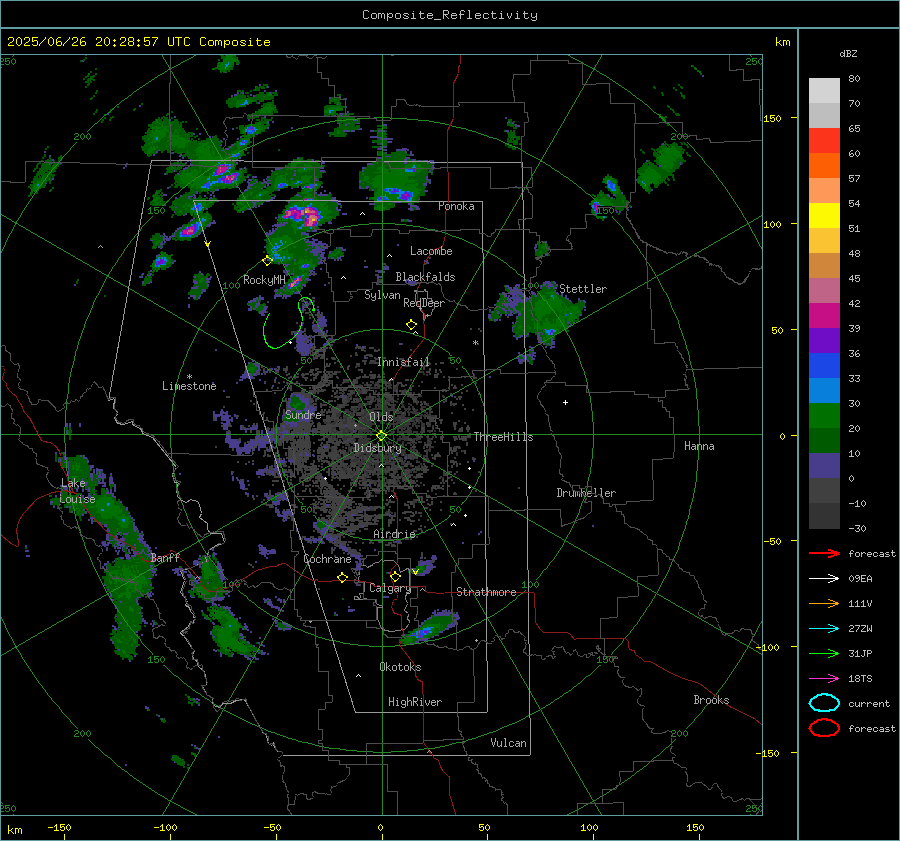Image resolution: width=900 pixels, height=841 pixels.
Task: Click the Didsbury label
Action: [x=377, y=448]
